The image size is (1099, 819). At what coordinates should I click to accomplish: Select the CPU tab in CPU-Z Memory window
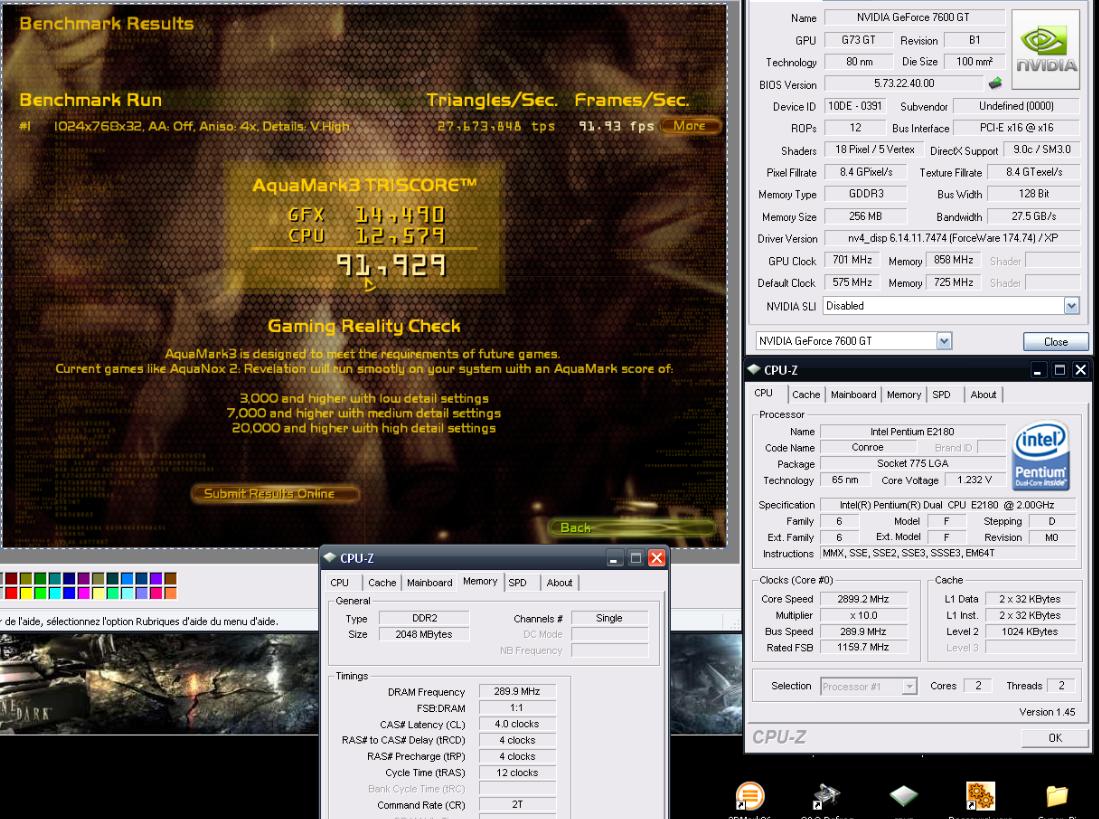(339, 582)
